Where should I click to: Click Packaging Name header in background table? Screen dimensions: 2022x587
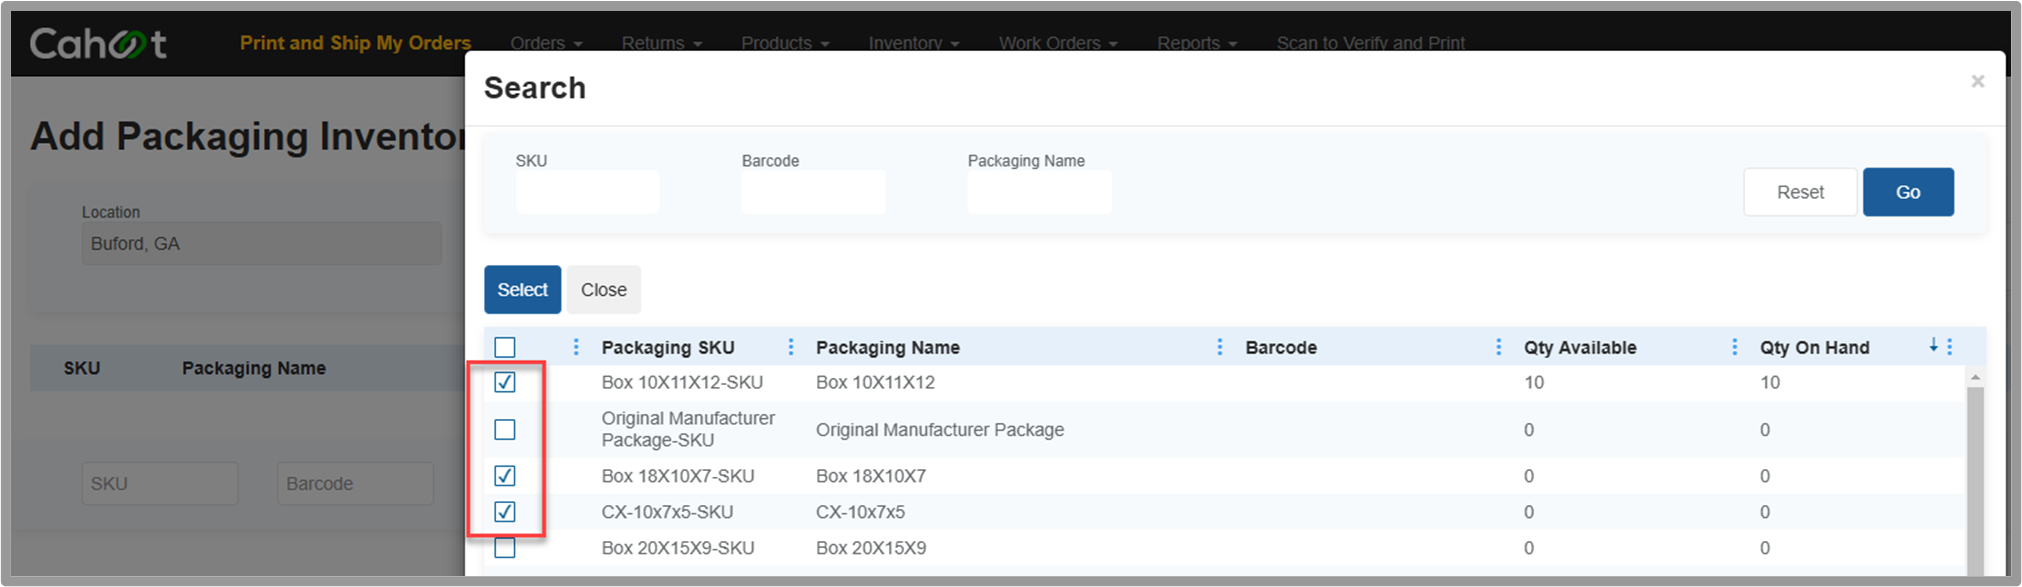point(254,368)
